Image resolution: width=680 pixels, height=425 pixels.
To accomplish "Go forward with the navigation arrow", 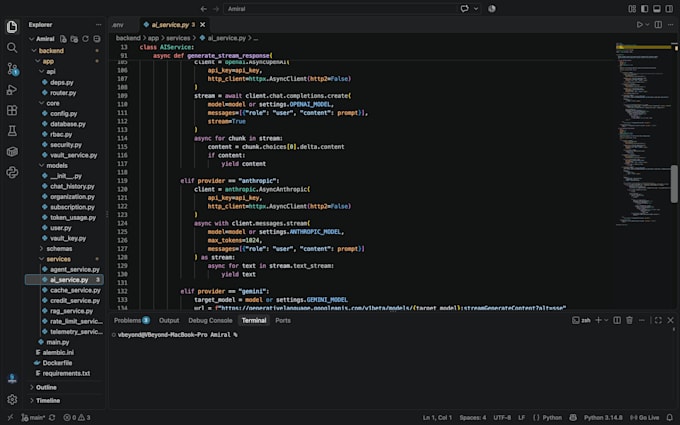I will pos(216,9).
